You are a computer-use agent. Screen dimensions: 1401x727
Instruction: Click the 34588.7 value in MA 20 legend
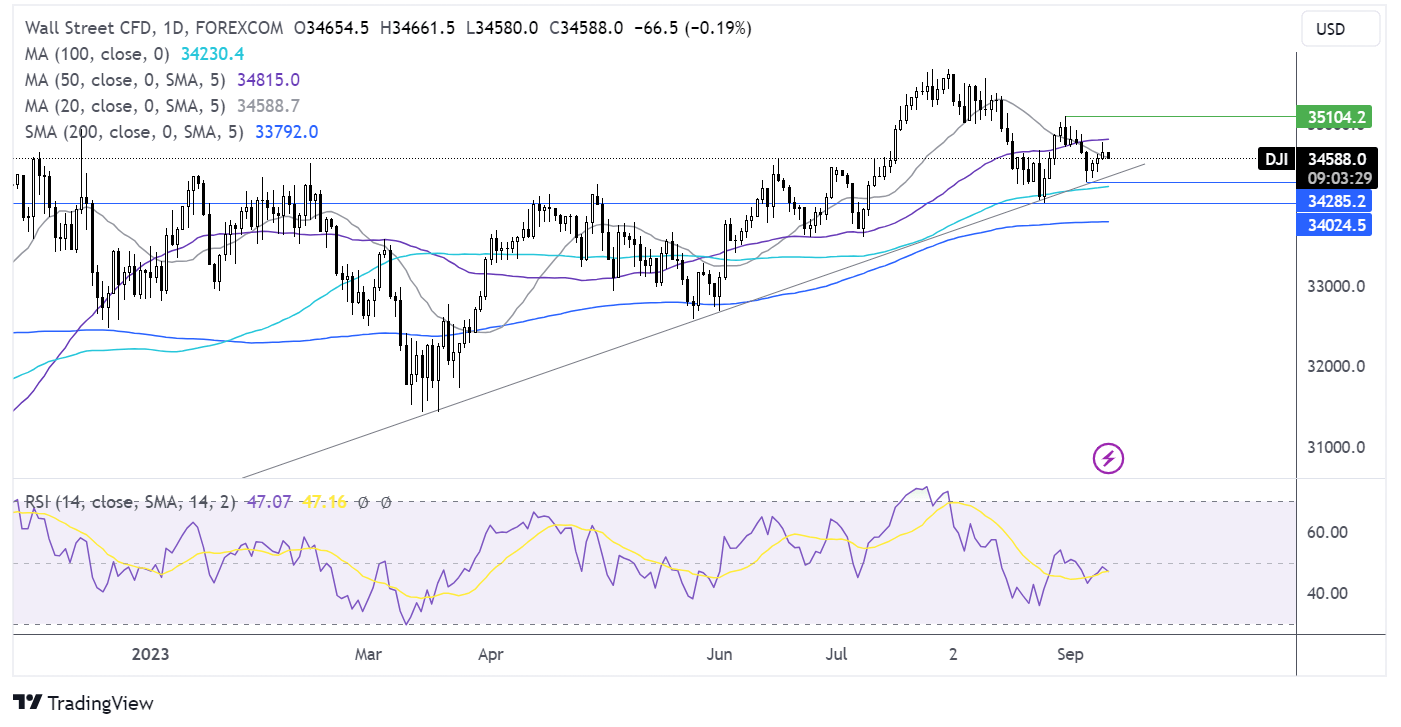[x=268, y=106]
